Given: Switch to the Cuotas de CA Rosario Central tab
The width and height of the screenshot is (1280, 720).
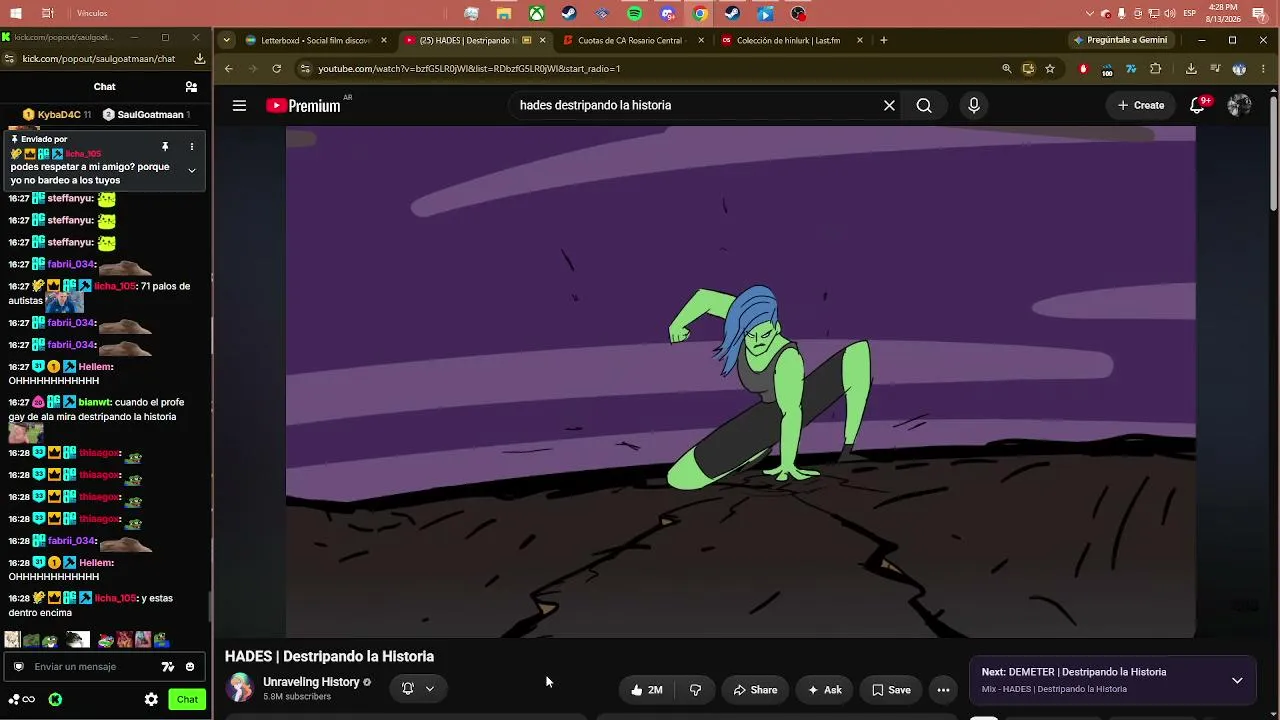Looking at the screenshot, I should tap(633, 41).
